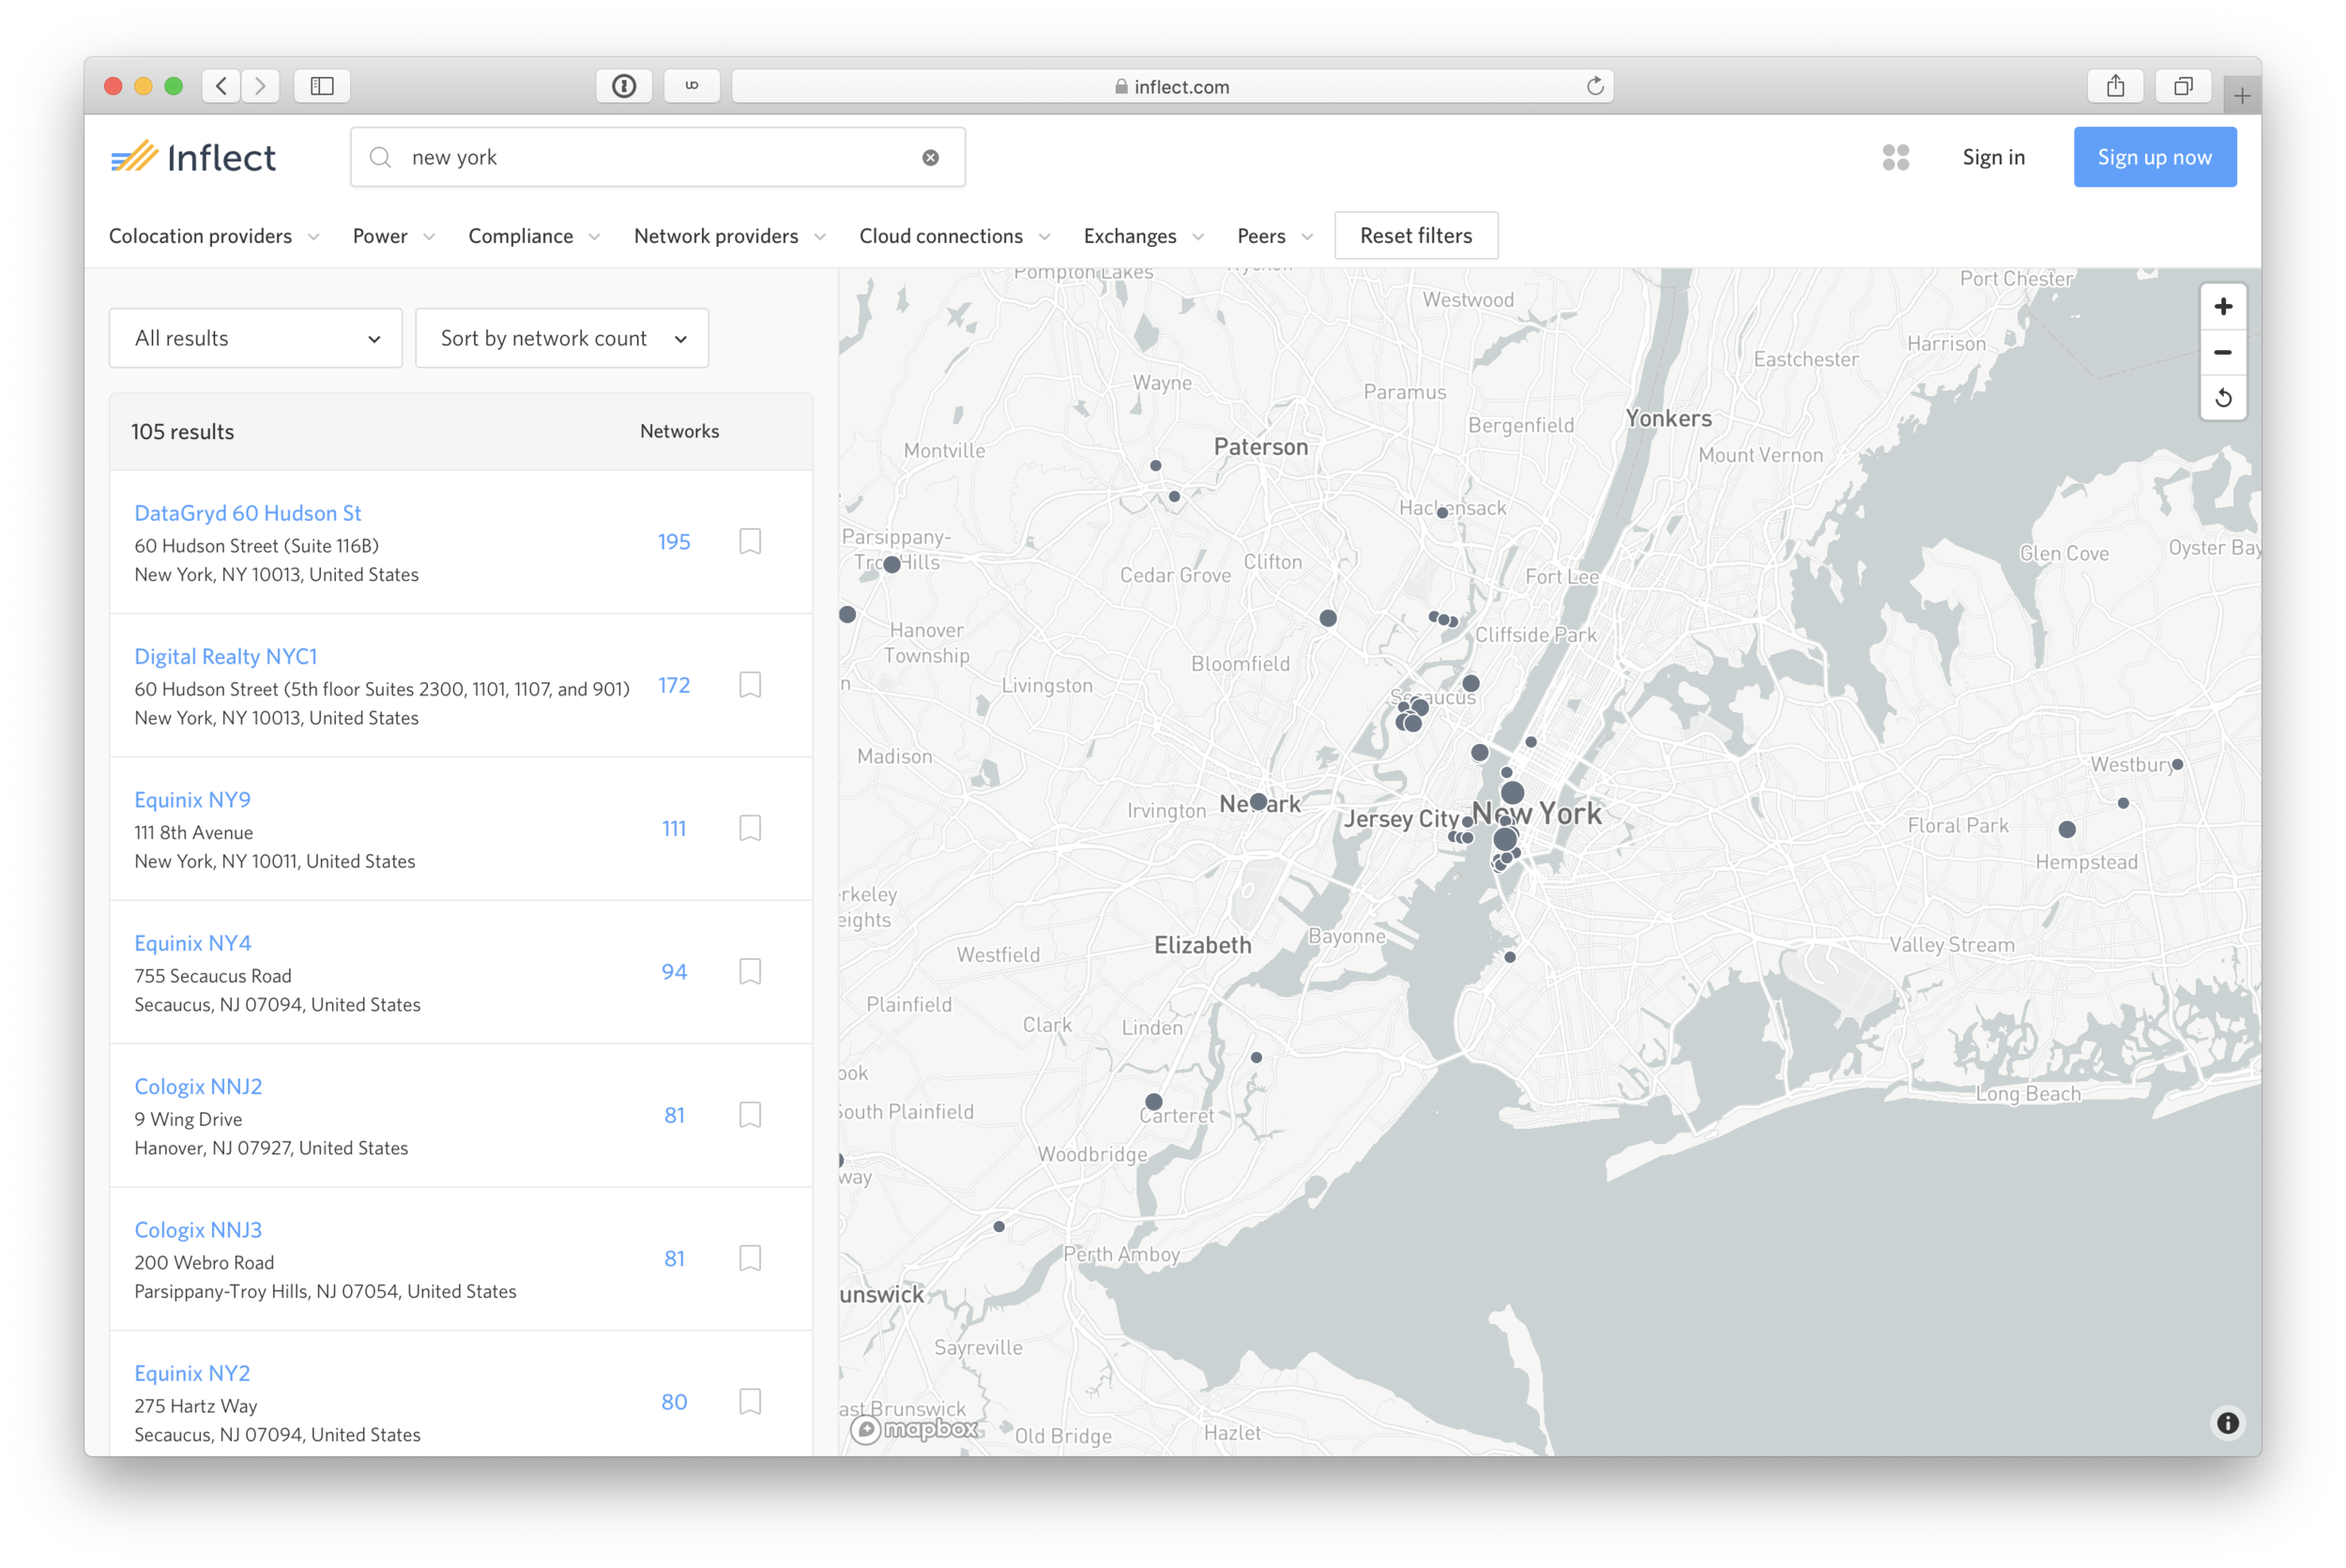Open the Safari share menu
This screenshot has width=2346, height=1568.
[2115, 86]
